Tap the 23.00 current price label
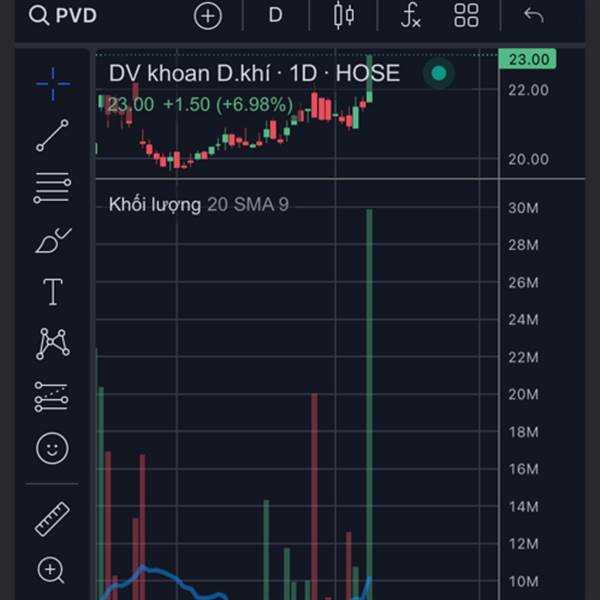The height and width of the screenshot is (600, 600). [527, 59]
